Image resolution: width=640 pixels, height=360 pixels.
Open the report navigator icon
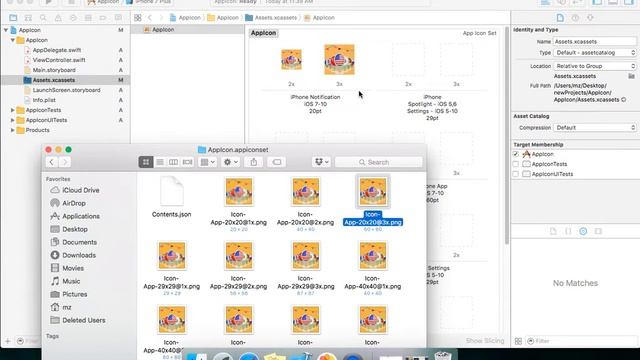118,18
